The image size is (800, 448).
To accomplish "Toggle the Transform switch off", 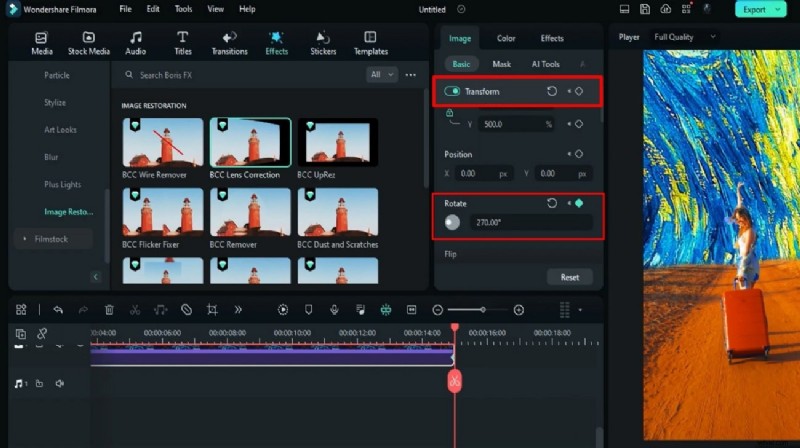I will pos(452,91).
